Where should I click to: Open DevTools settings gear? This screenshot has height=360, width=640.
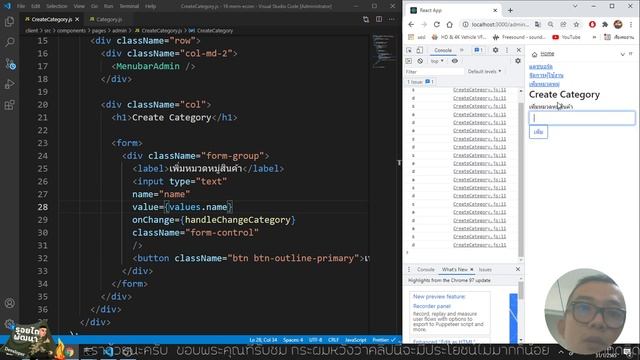click(495, 50)
